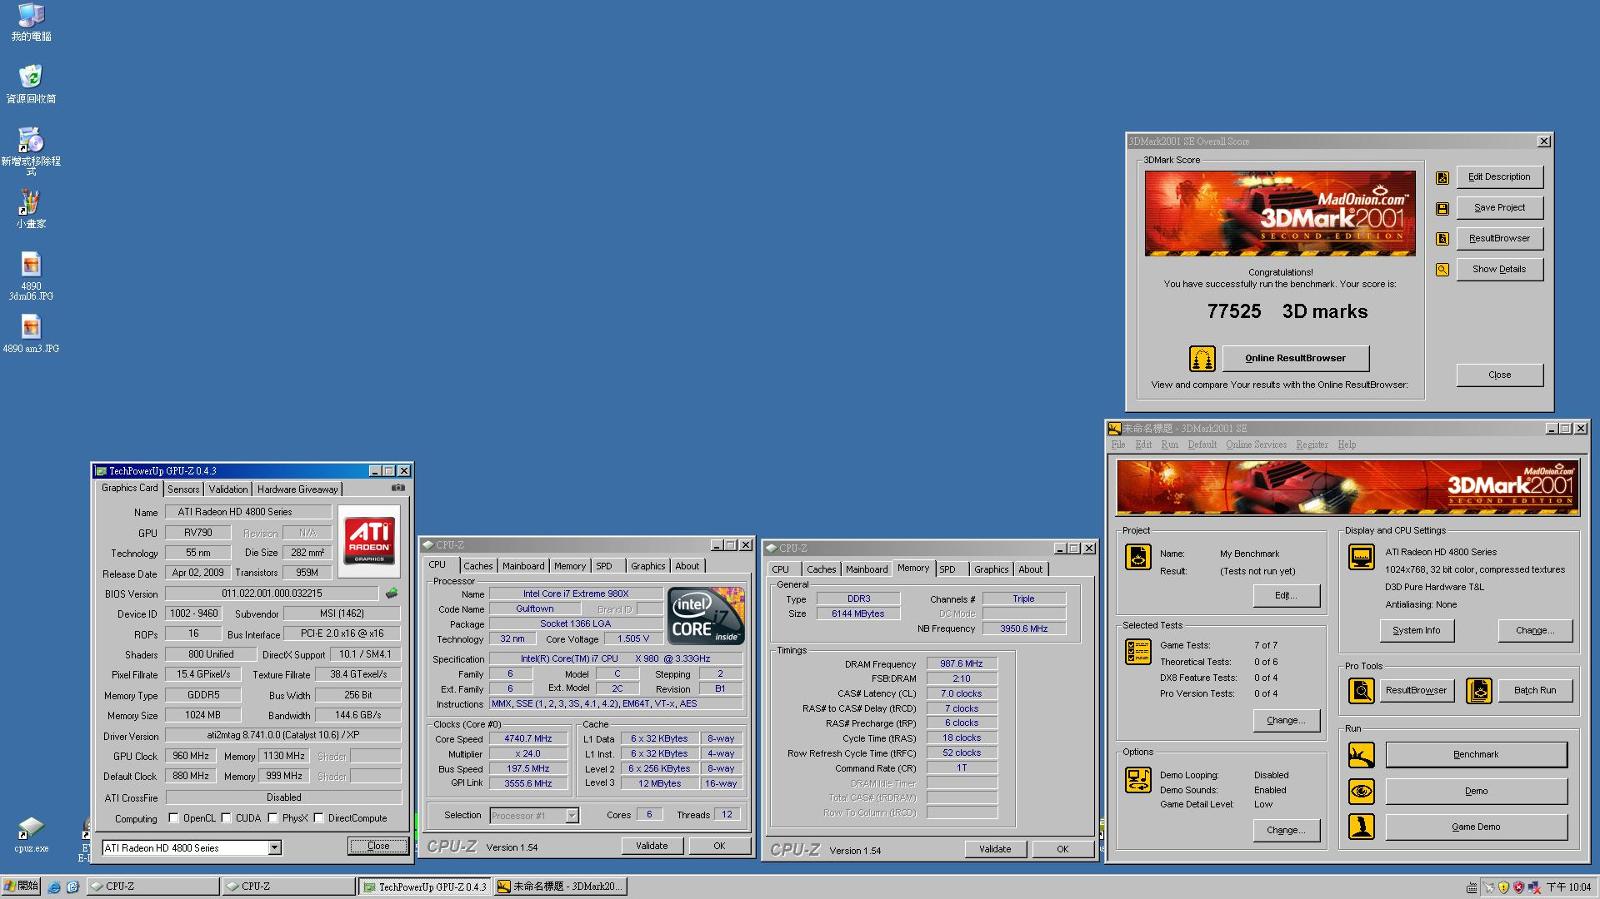Click the Recycle Bin desktop icon
The image size is (1600, 899).
click(x=31, y=84)
